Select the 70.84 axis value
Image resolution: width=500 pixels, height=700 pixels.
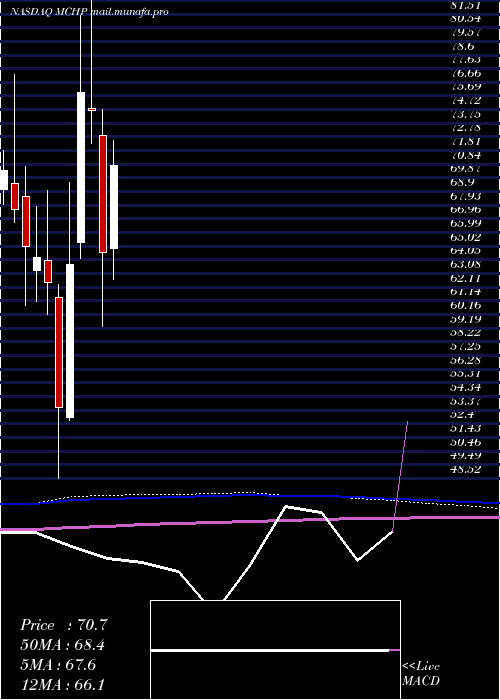[x=465, y=155]
